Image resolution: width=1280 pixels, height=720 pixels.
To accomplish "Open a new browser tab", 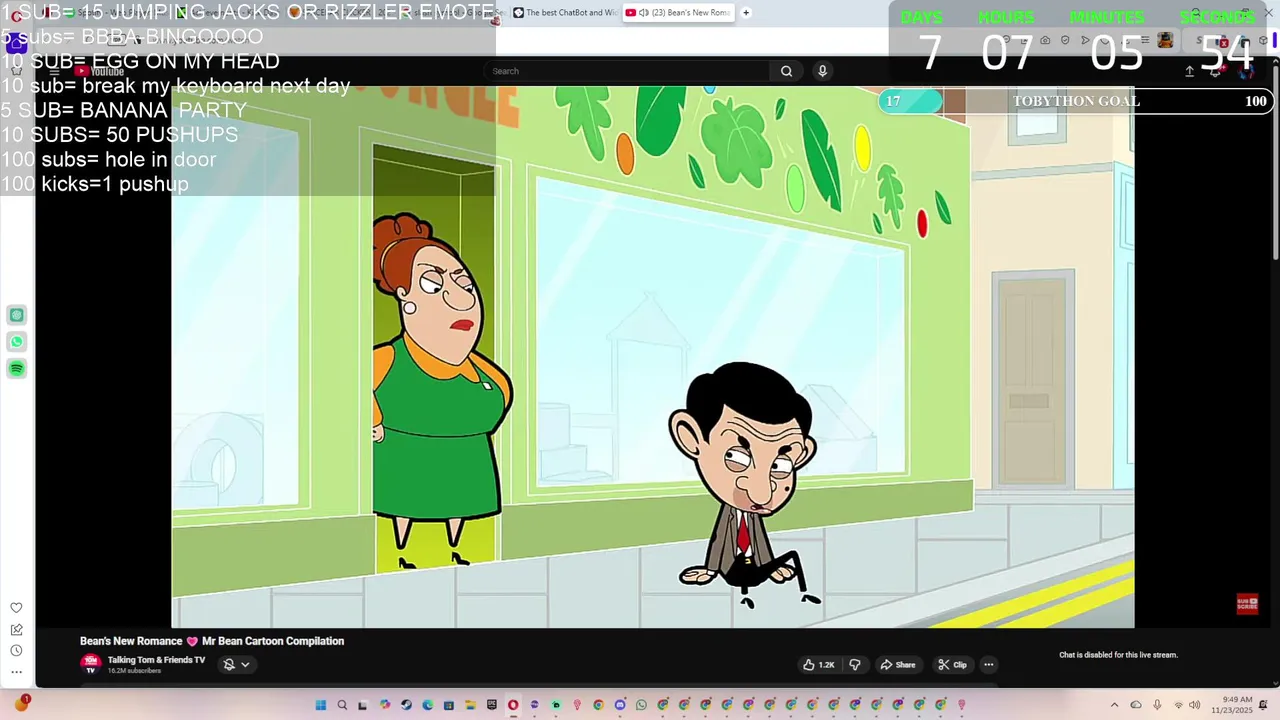I will tap(746, 13).
